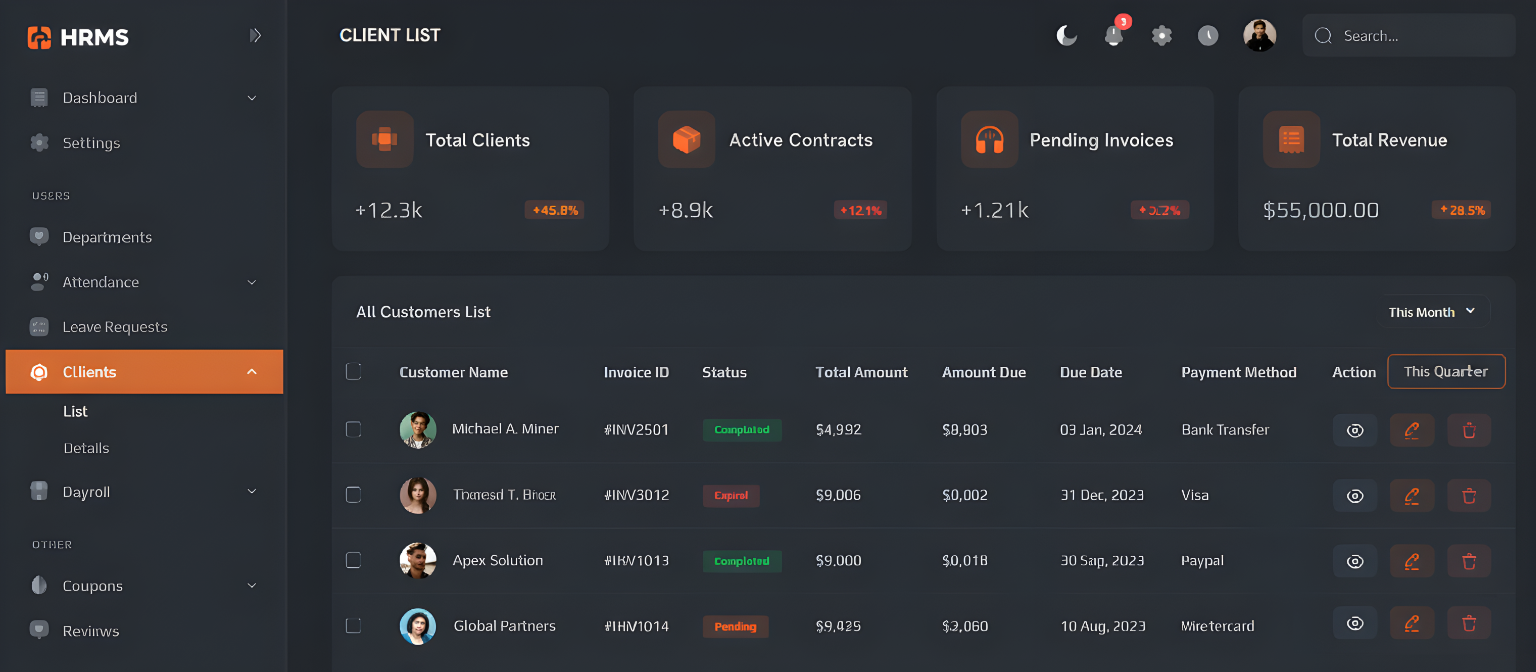Go to Leave Requests page
The height and width of the screenshot is (672, 1536).
tap(115, 327)
